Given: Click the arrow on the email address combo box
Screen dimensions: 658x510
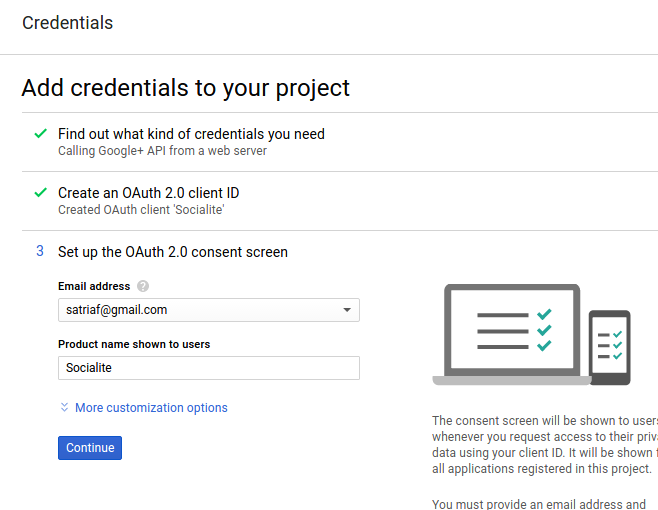Looking at the screenshot, I should (347, 310).
